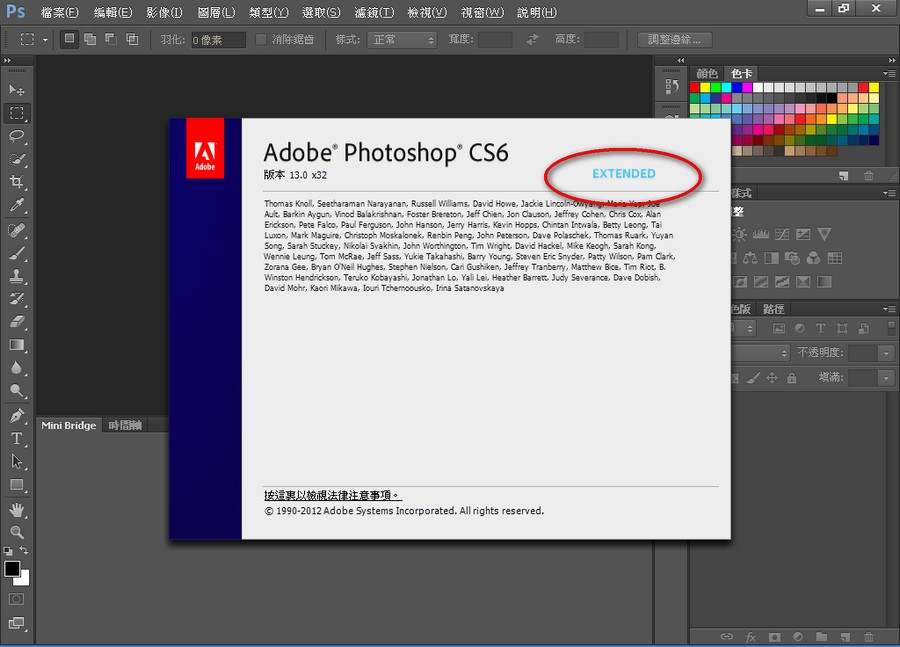Open the tool preset picker dropdown
Image resolution: width=900 pixels, height=647 pixels.
(45, 40)
